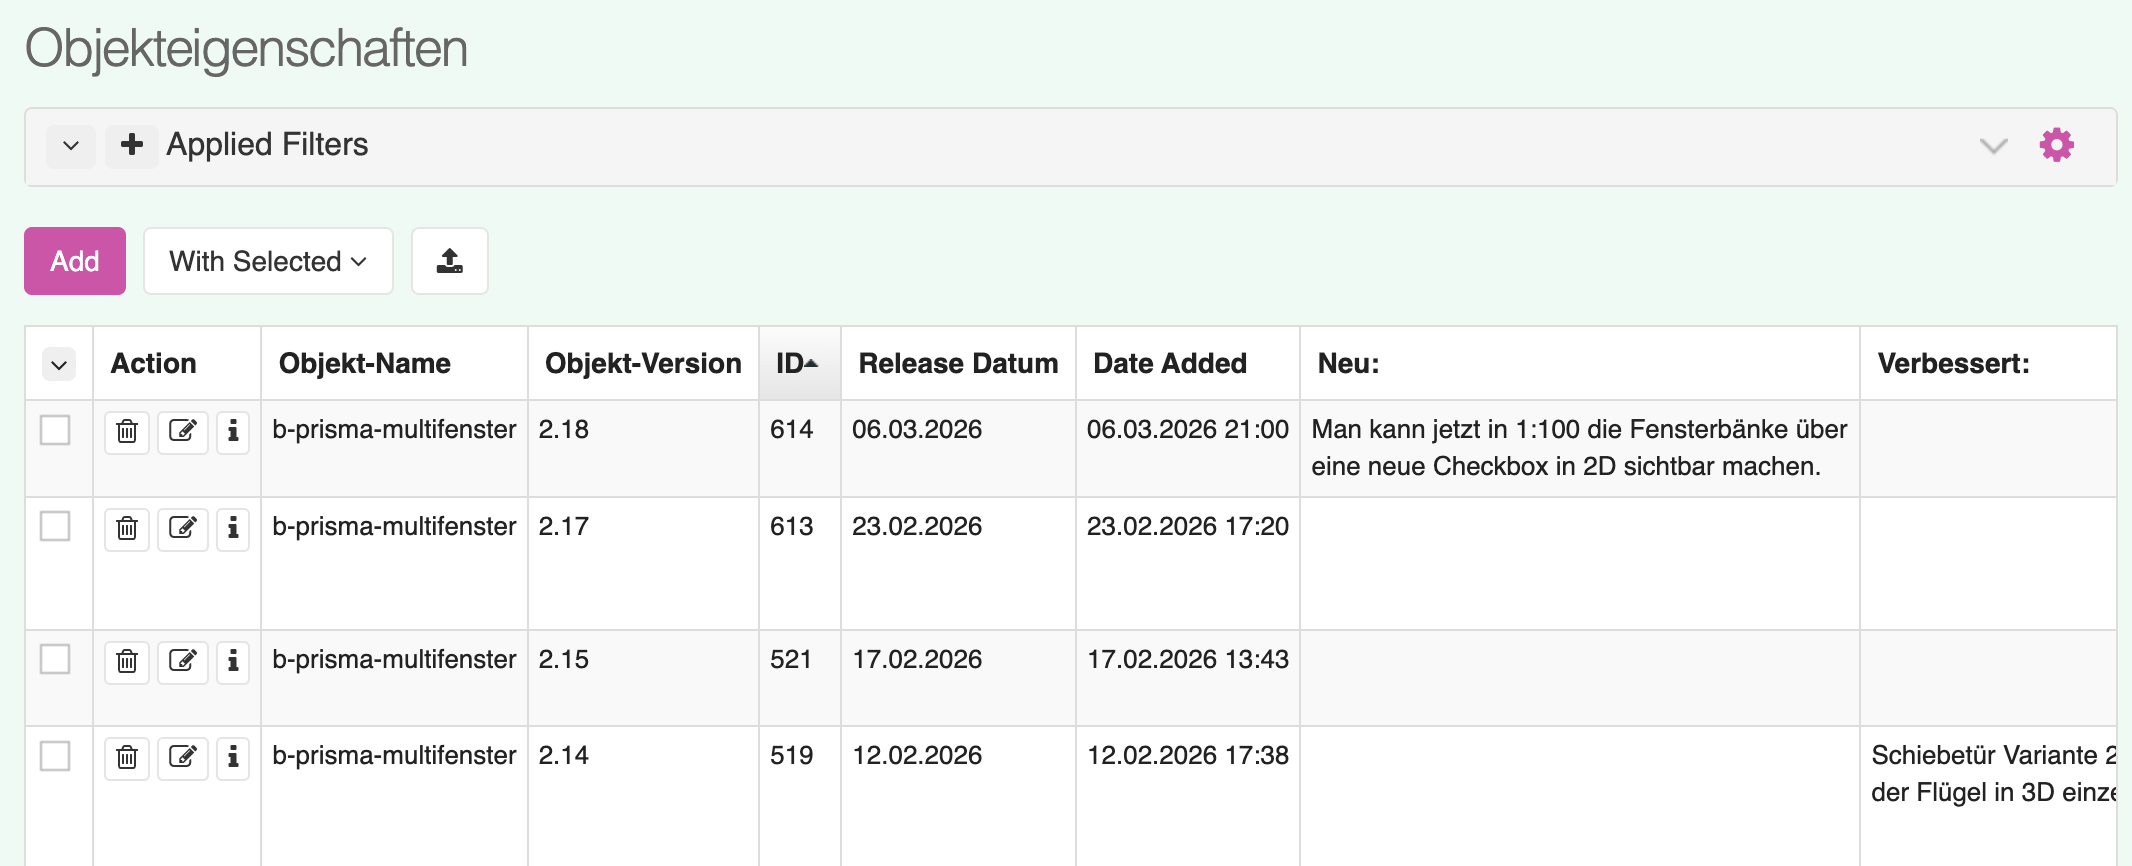Edit the version 2.17 entry
This screenshot has width=2132, height=866.
tap(183, 528)
